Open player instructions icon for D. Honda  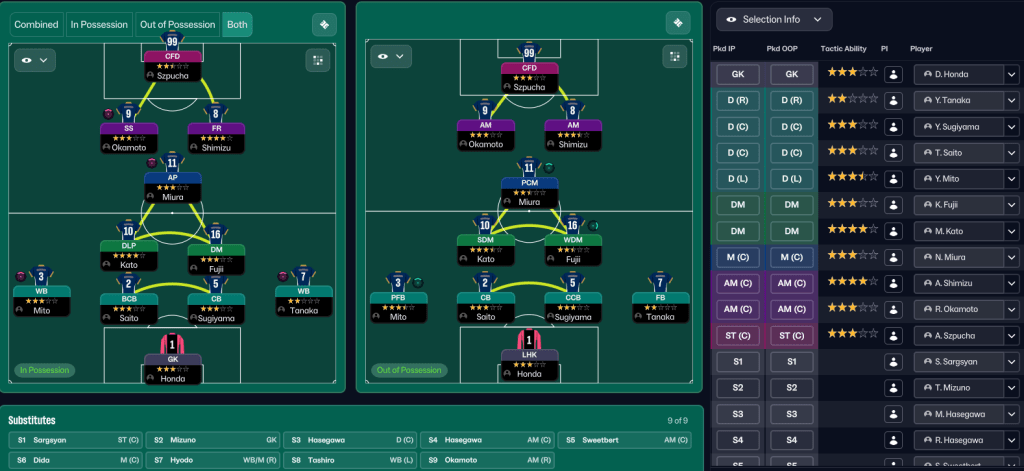point(893,74)
